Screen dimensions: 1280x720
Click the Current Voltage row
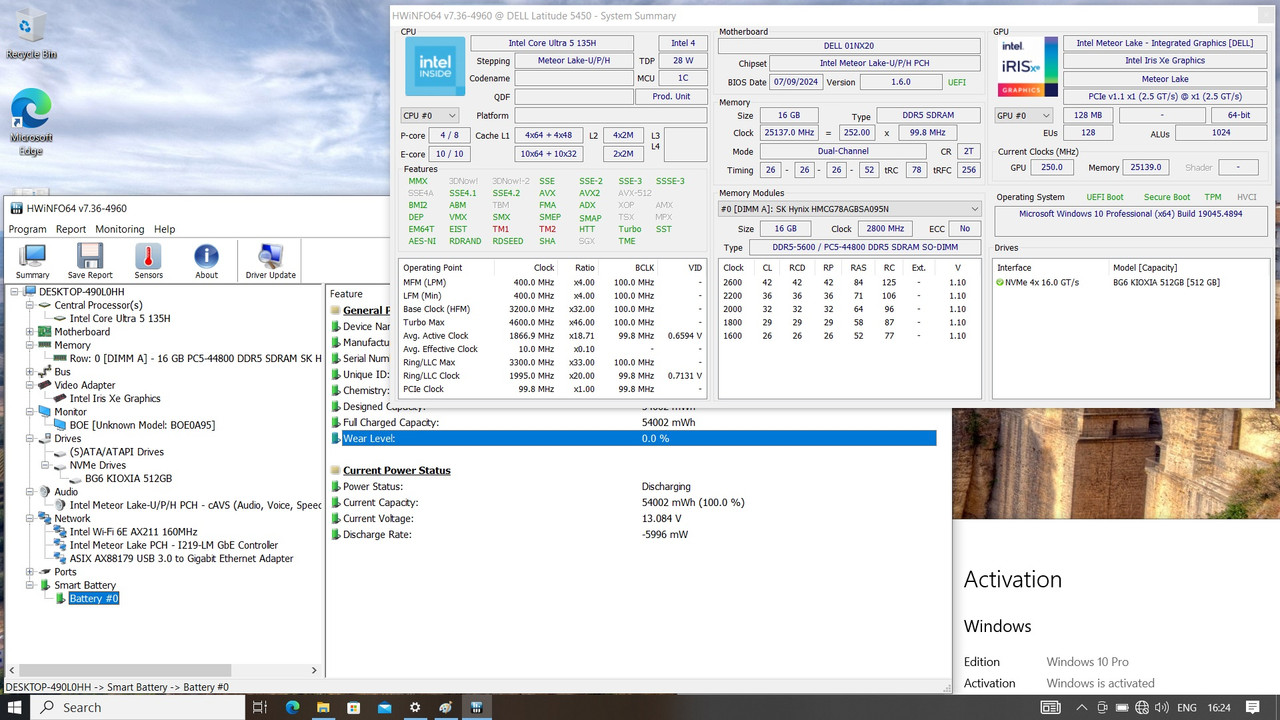(x=633, y=518)
